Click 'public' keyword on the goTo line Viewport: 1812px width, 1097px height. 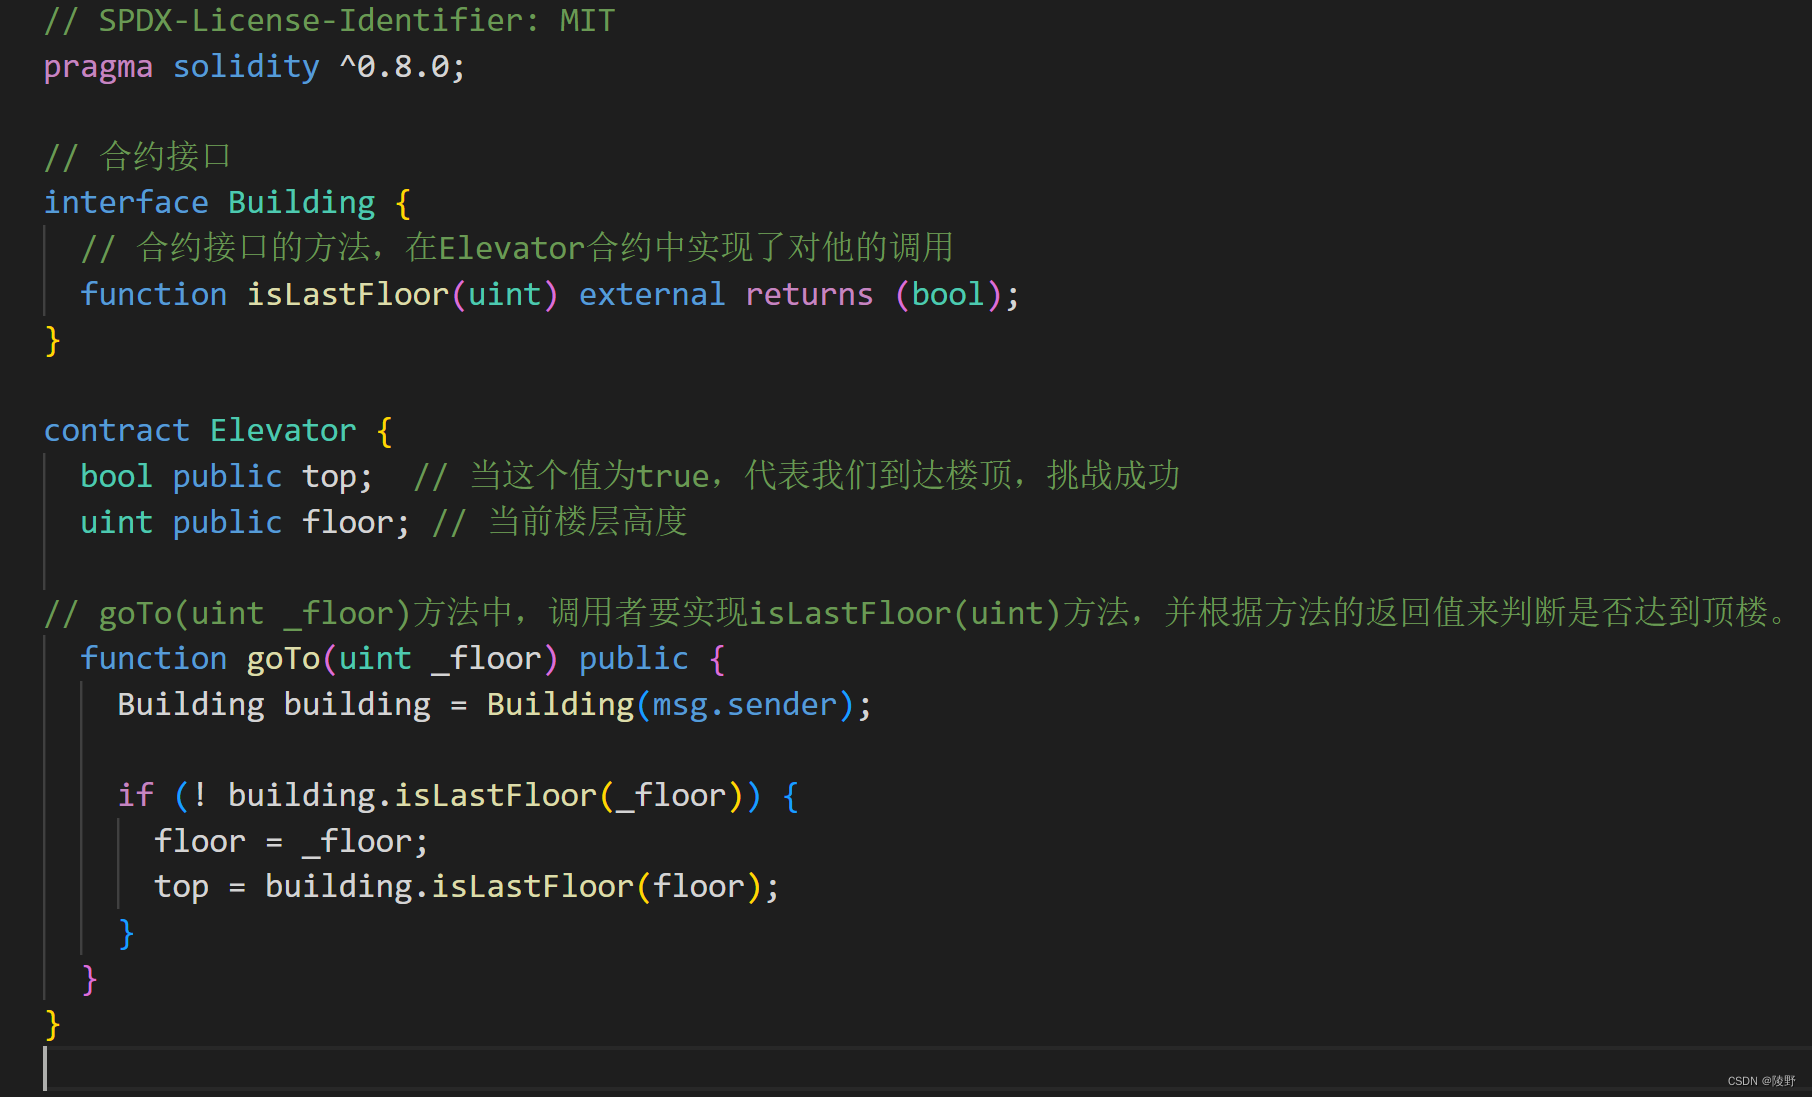[x=634, y=659]
